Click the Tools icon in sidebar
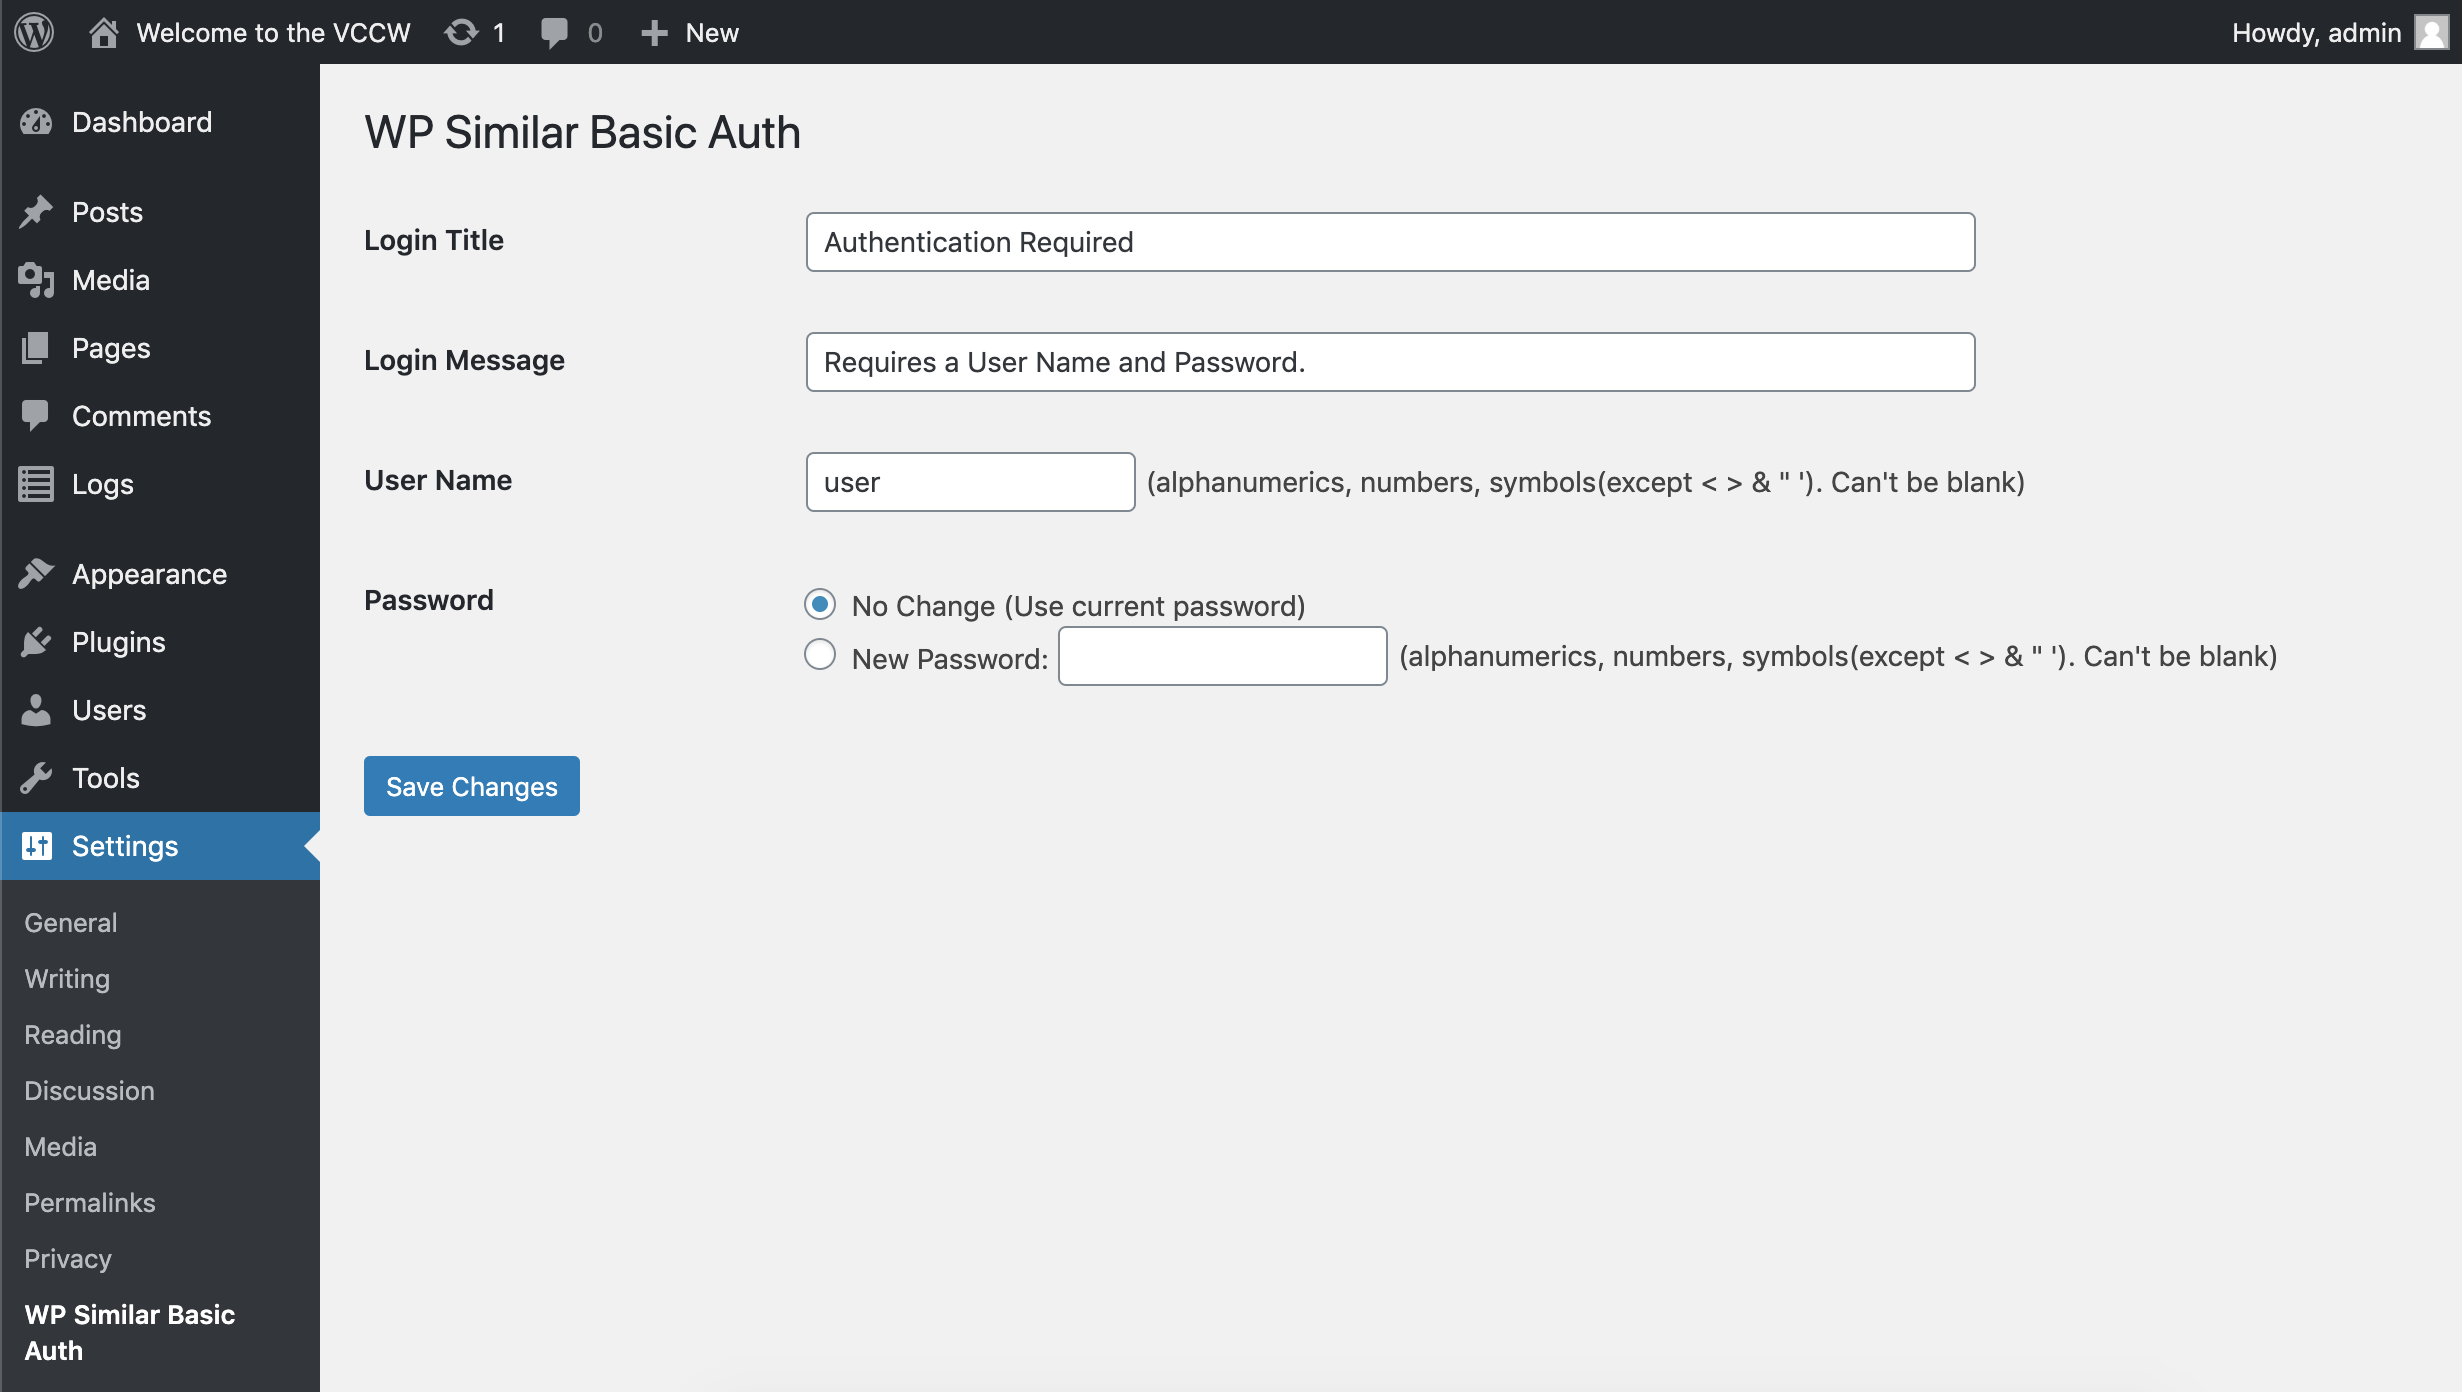This screenshot has height=1392, width=2462. pos(37,776)
